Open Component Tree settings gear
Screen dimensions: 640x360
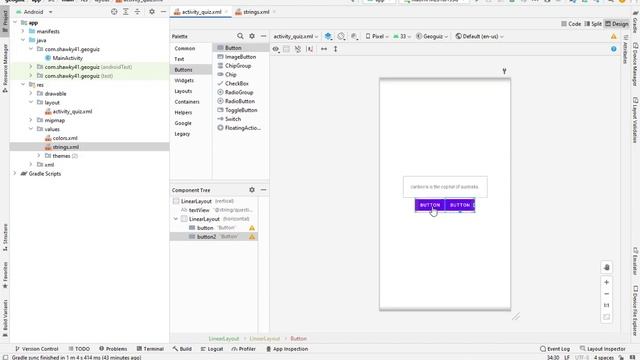click(252, 190)
